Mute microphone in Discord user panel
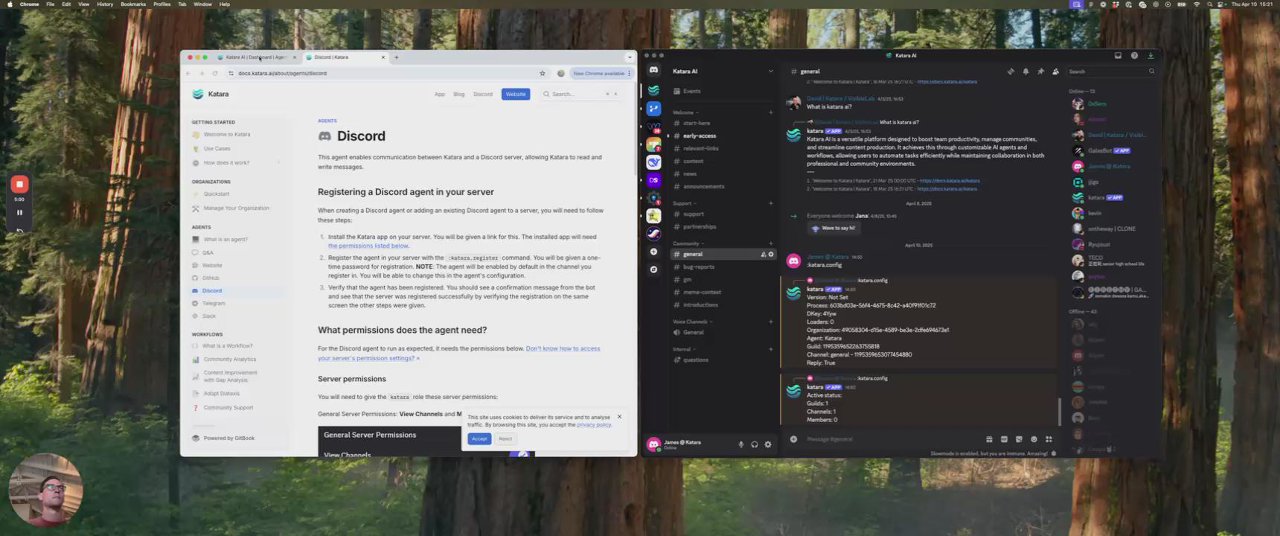1280x536 pixels. (741, 444)
